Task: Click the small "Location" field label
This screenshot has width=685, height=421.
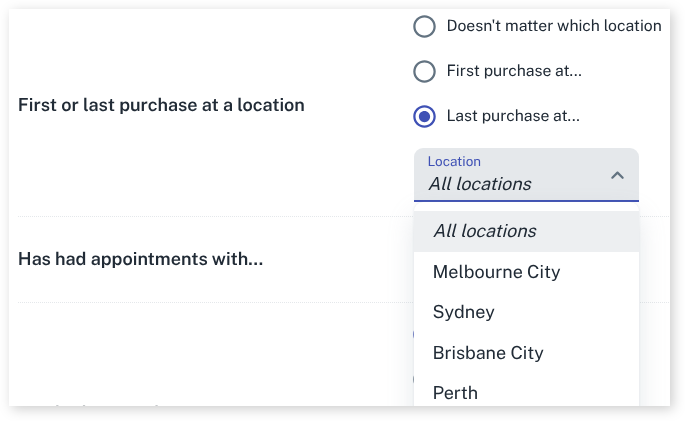Action: (454, 161)
